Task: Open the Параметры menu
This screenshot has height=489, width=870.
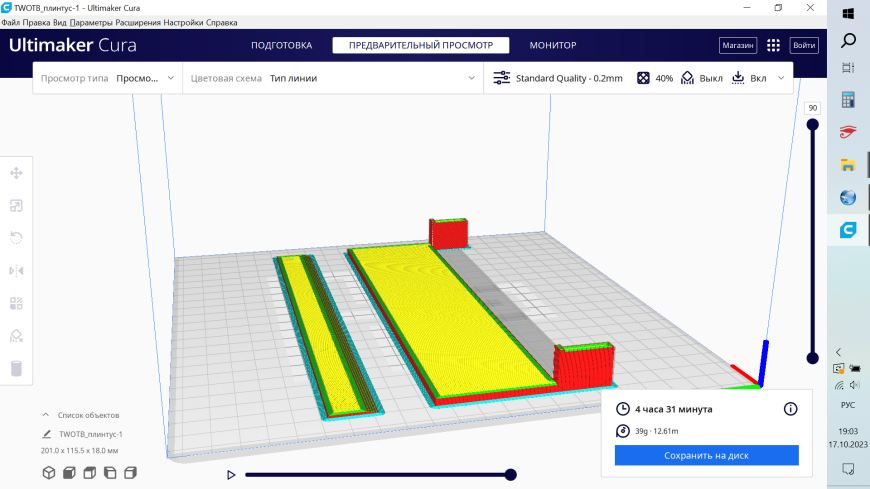Action: [x=91, y=23]
